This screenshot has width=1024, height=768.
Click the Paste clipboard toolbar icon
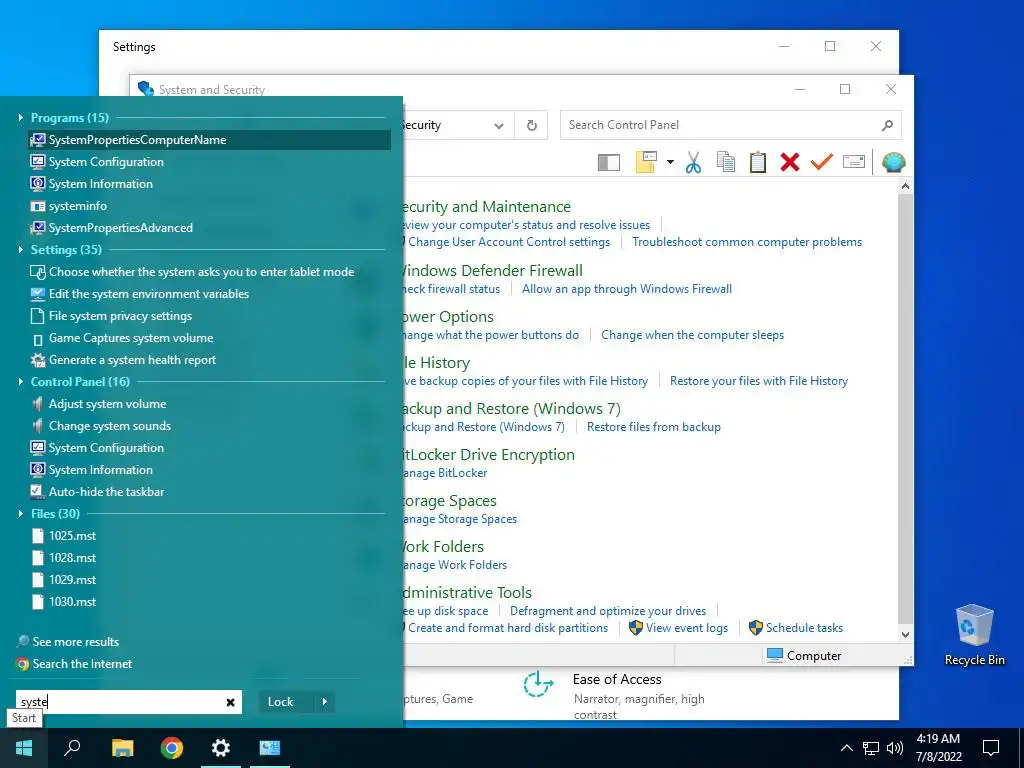pyautogui.click(x=758, y=162)
